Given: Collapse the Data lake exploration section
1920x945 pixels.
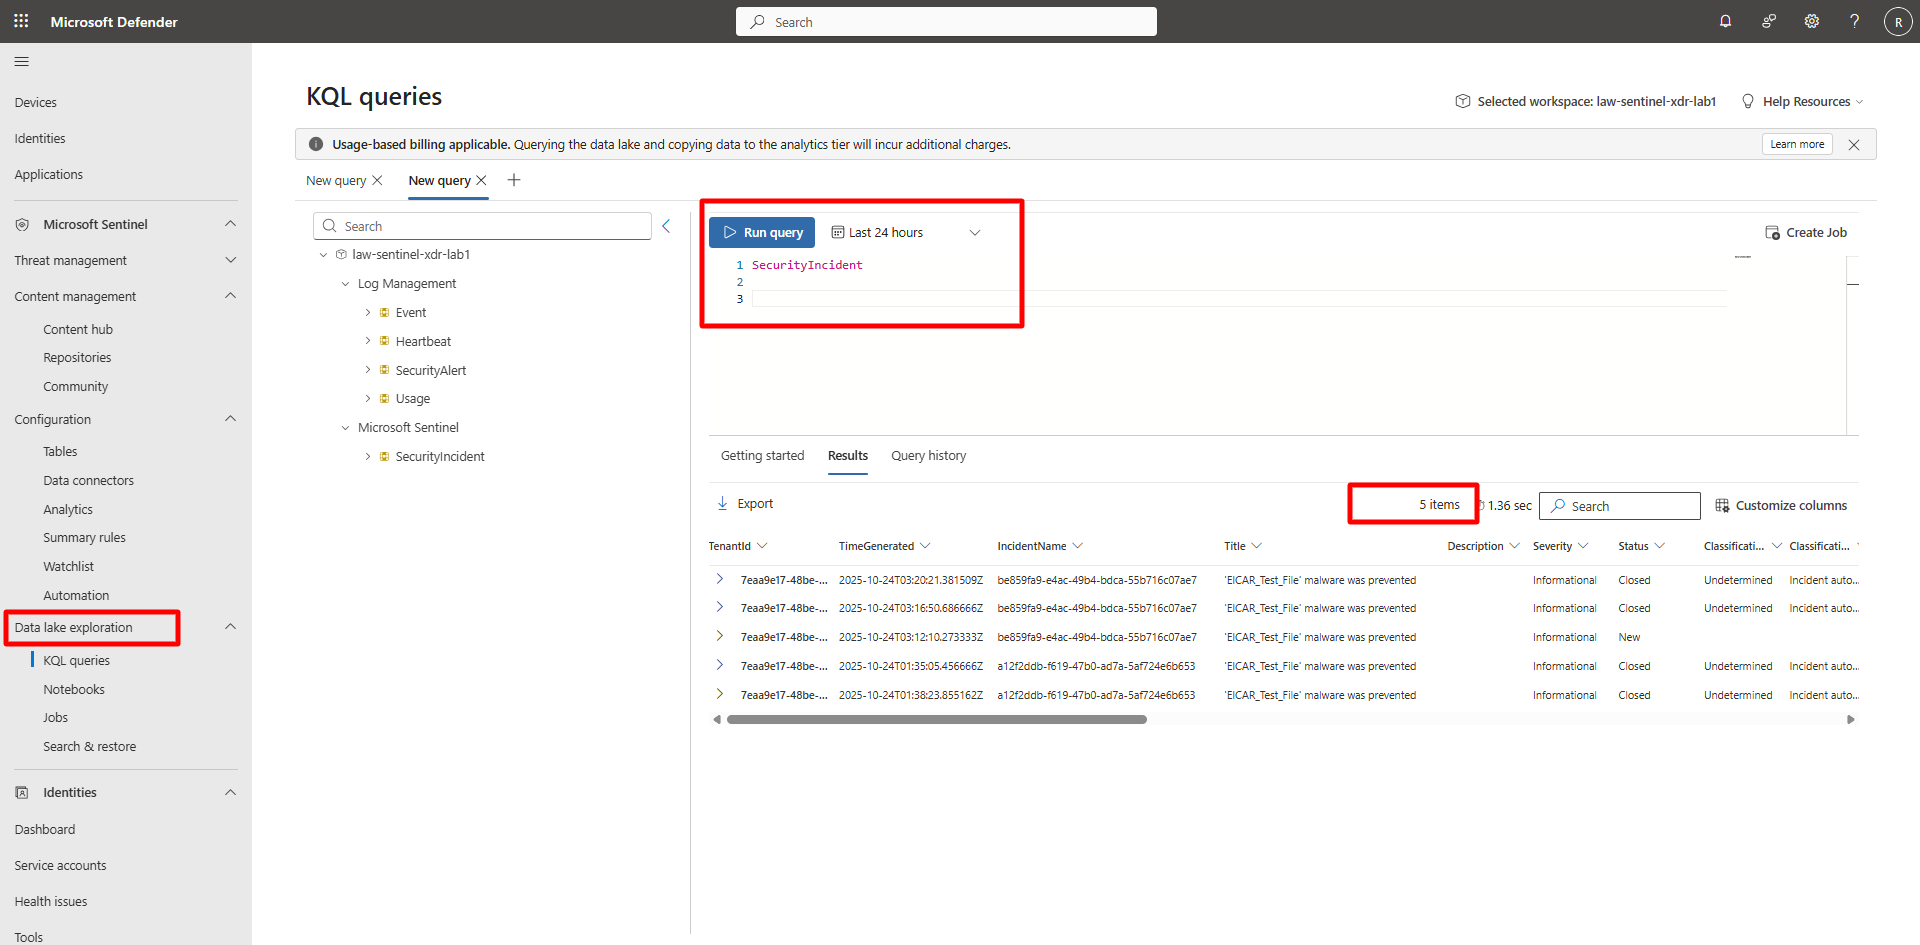Looking at the screenshot, I should coord(230,627).
